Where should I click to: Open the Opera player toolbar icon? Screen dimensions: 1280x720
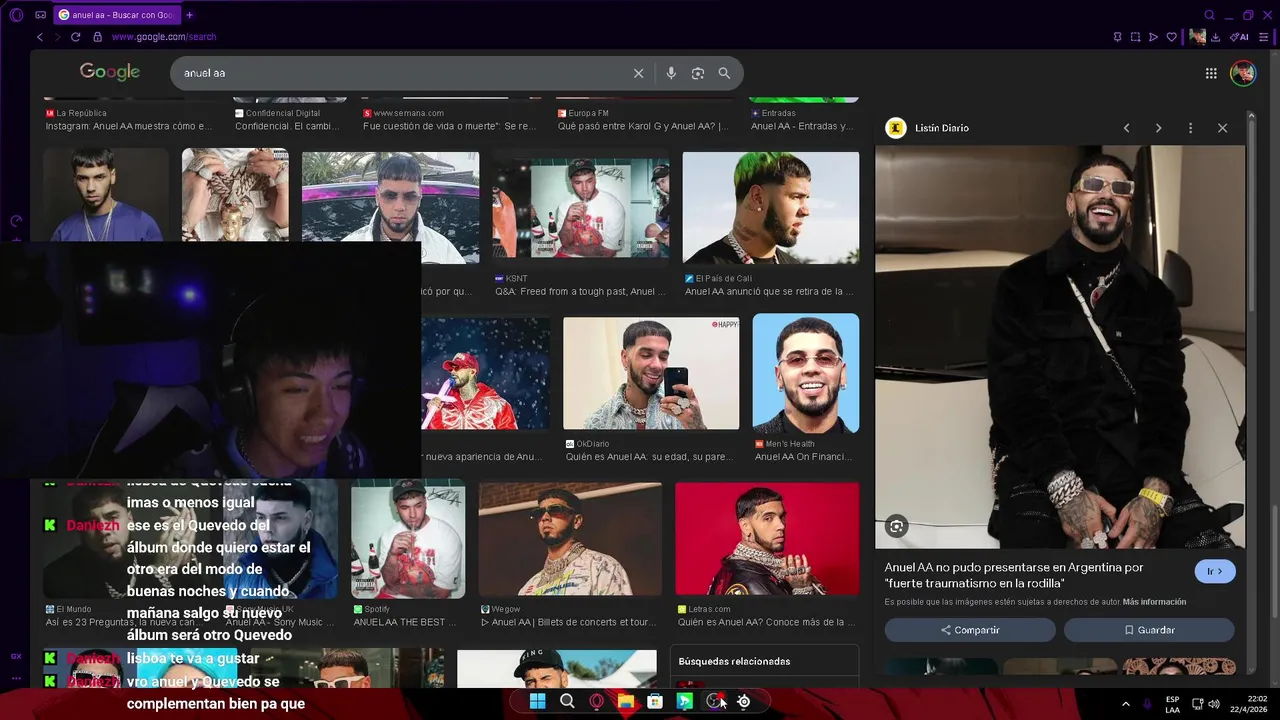(x=1153, y=37)
